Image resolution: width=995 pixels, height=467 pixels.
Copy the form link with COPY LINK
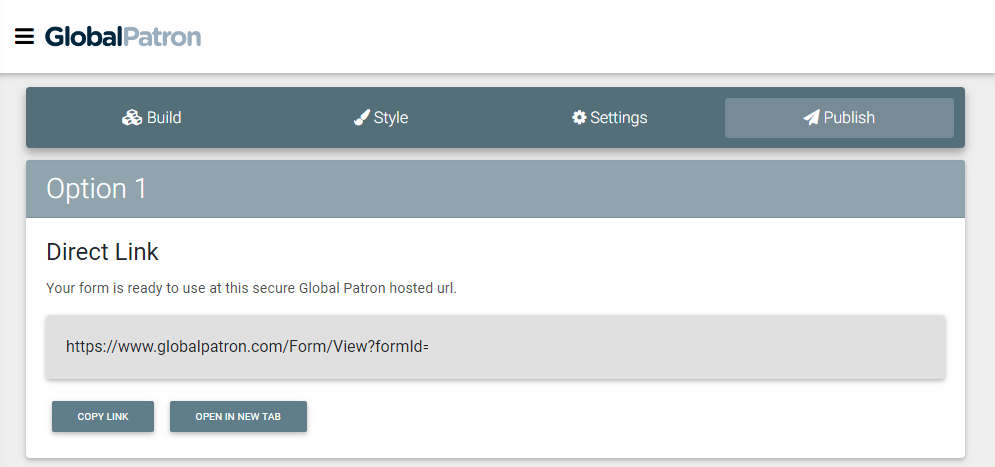[x=103, y=416]
